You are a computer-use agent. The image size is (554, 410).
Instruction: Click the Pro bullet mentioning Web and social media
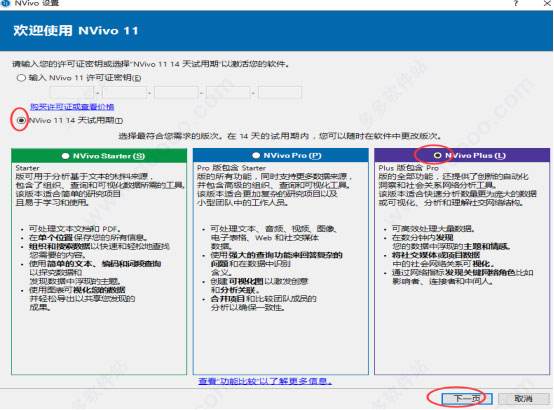[273, 238]
